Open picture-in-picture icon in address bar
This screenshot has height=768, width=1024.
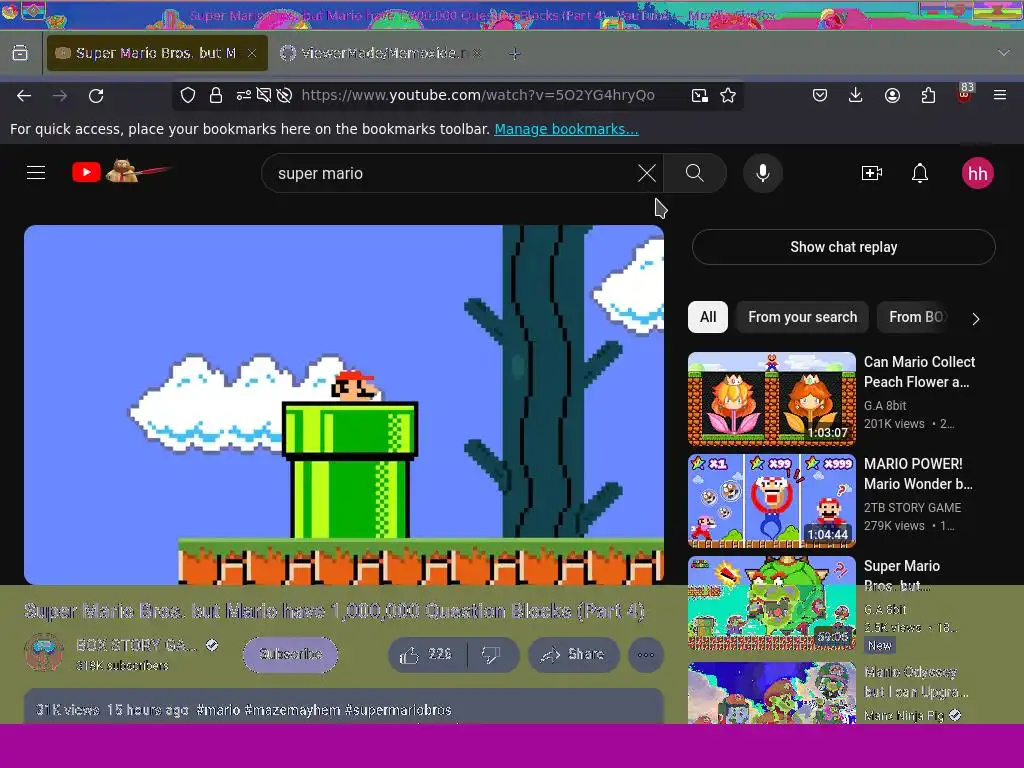(699, 95)
